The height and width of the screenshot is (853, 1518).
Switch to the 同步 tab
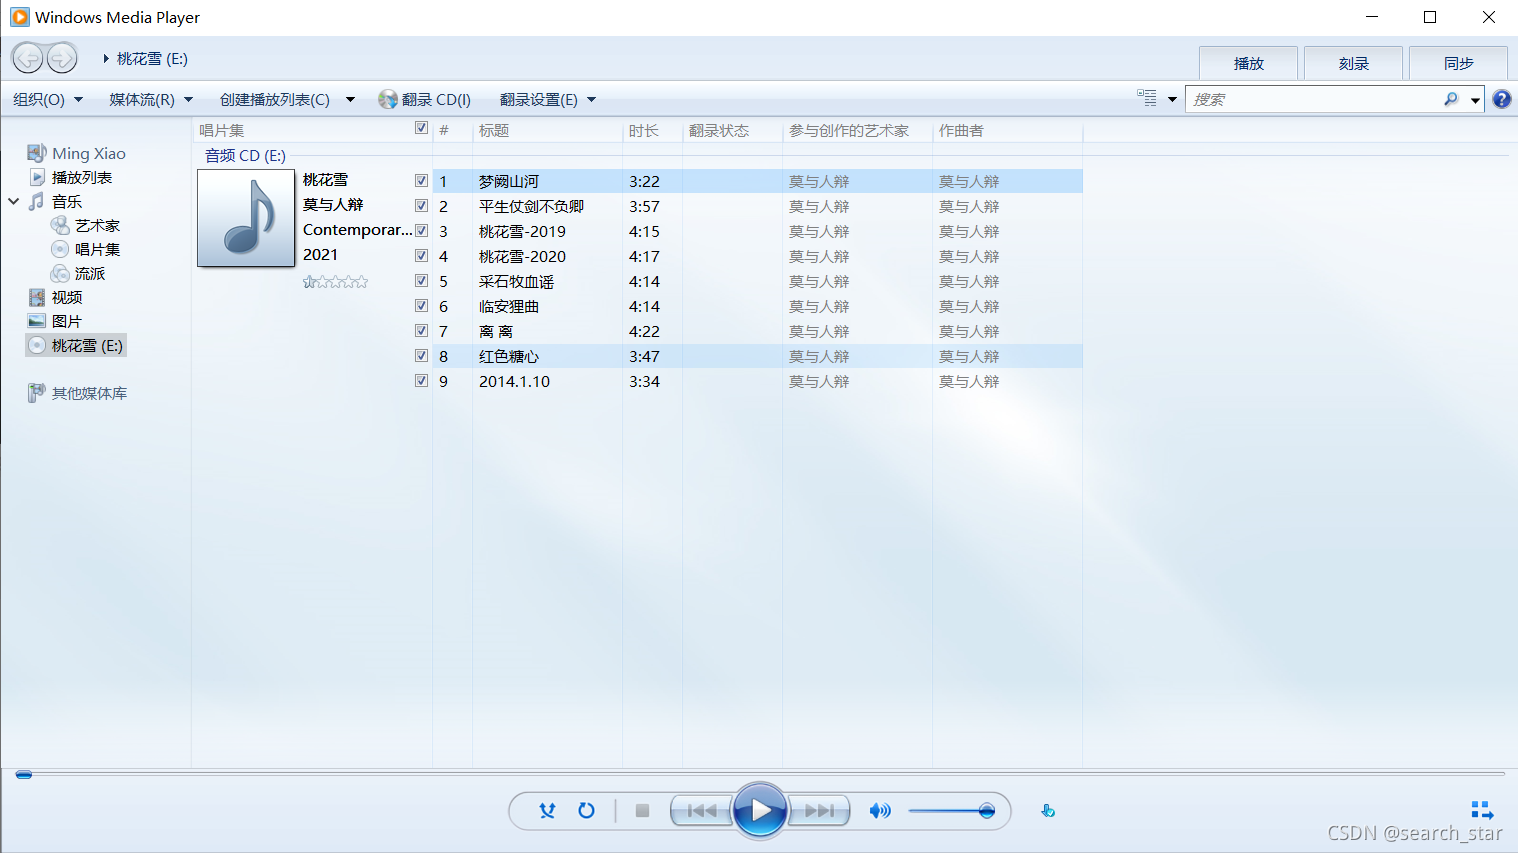coord(1458,63)
